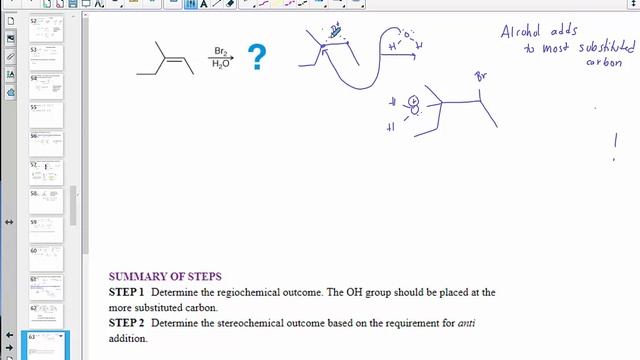Open page 58 thumbnail

pyautogui.click(x=46, y=201)
